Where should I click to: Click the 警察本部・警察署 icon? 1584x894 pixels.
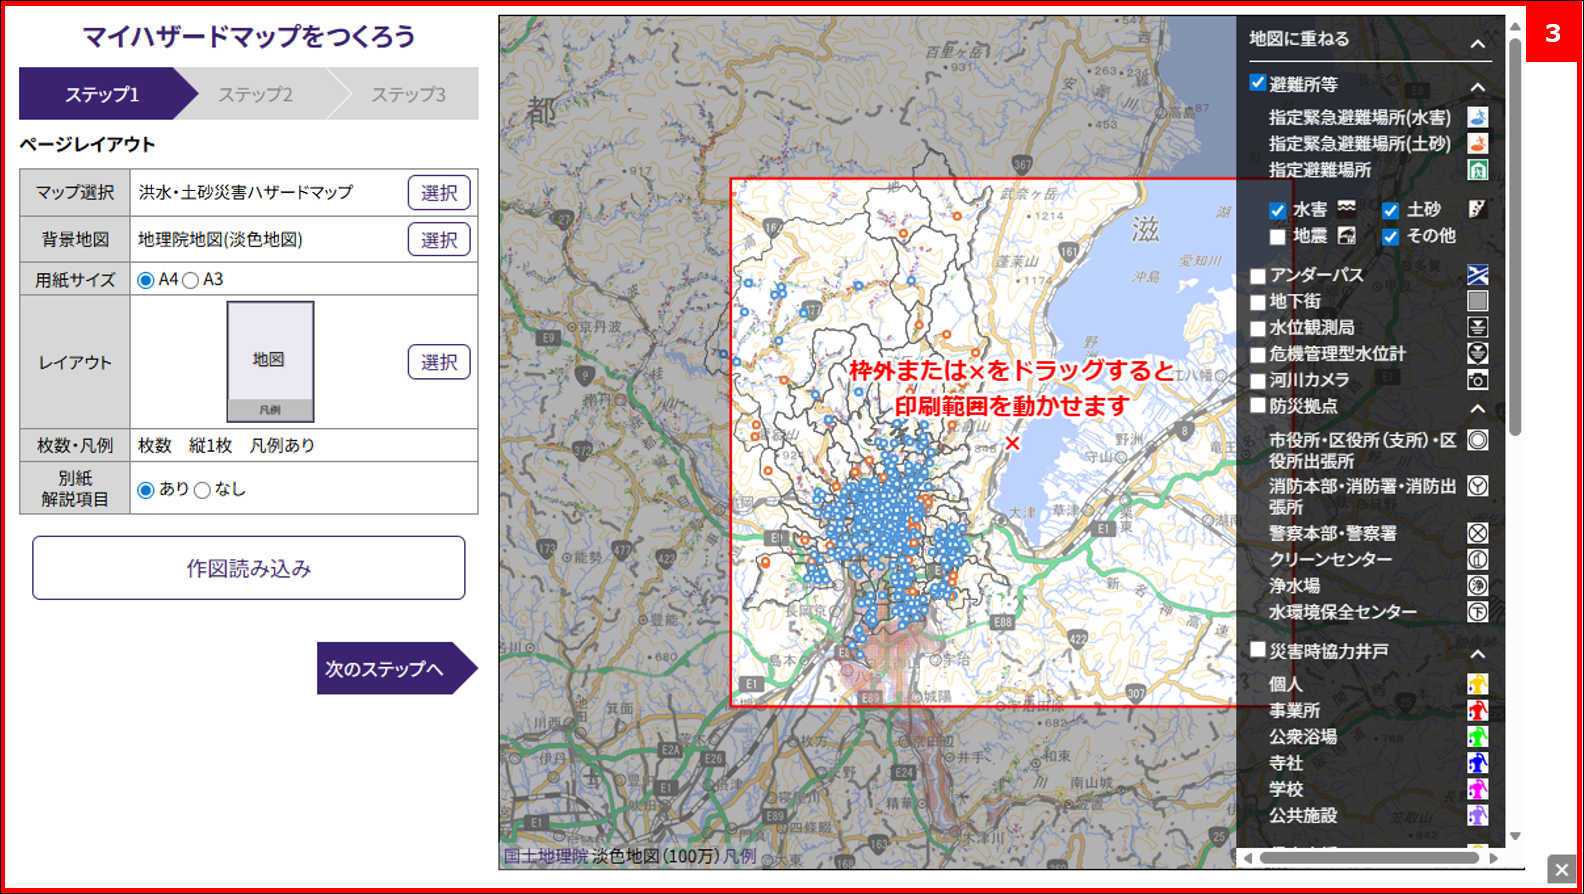click(1477, 533)
